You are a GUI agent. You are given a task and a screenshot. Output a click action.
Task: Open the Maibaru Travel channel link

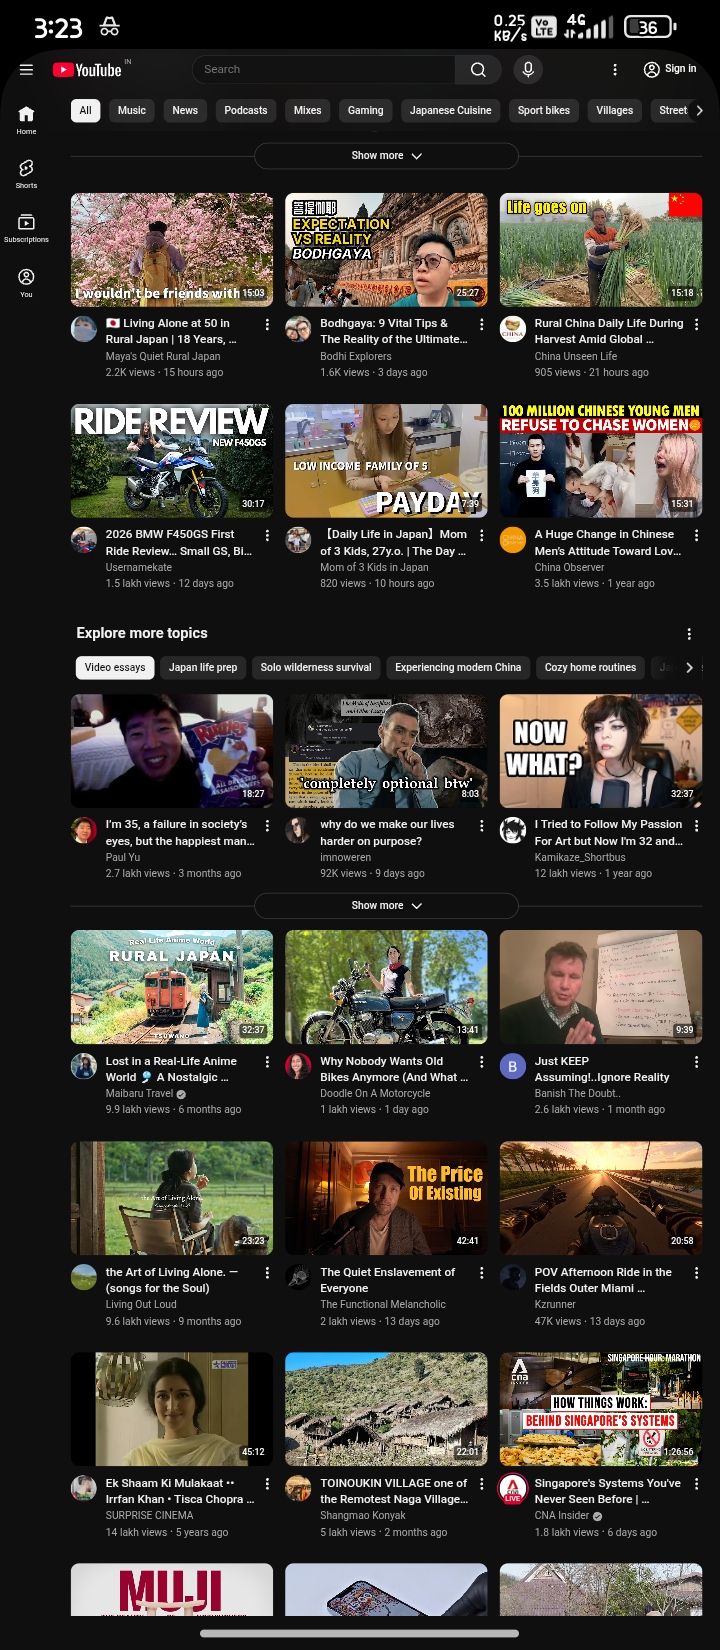click(139, 1093)
